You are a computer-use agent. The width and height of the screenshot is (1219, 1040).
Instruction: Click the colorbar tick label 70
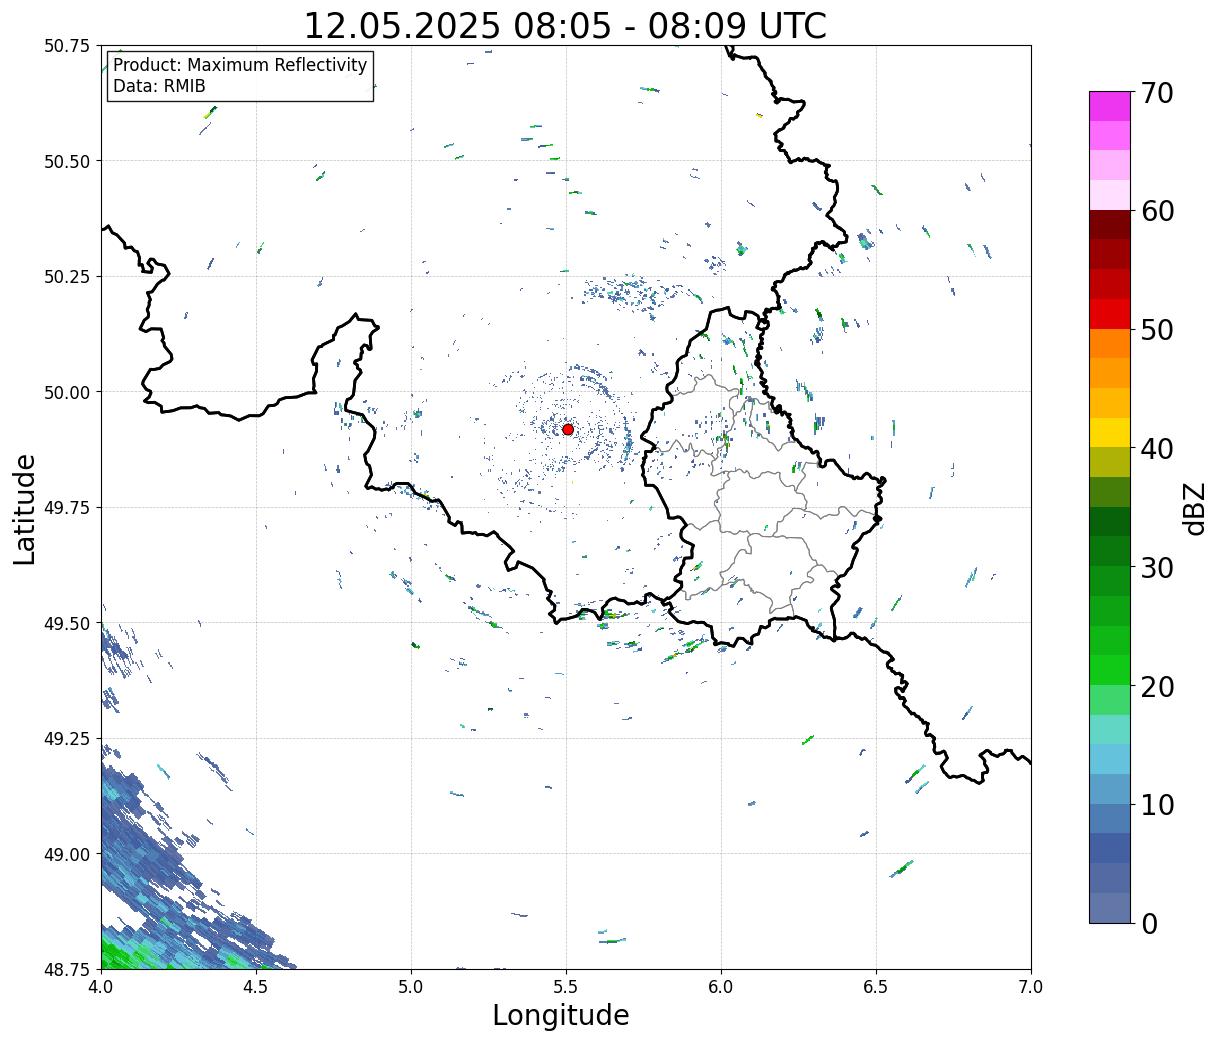point(1156,92)
